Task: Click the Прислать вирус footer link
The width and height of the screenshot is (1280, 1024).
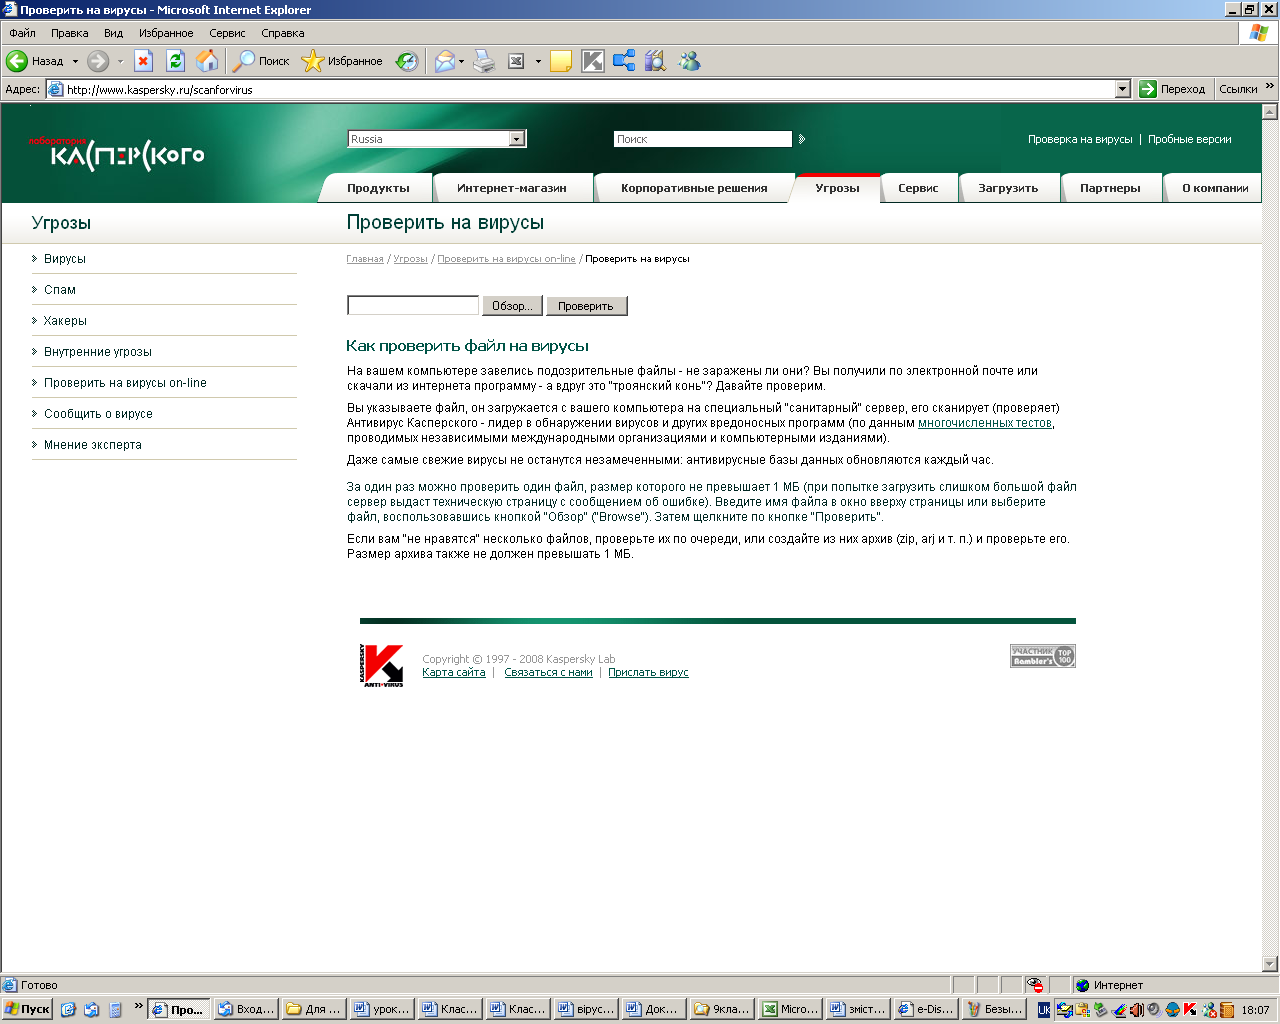Action: 648,672
